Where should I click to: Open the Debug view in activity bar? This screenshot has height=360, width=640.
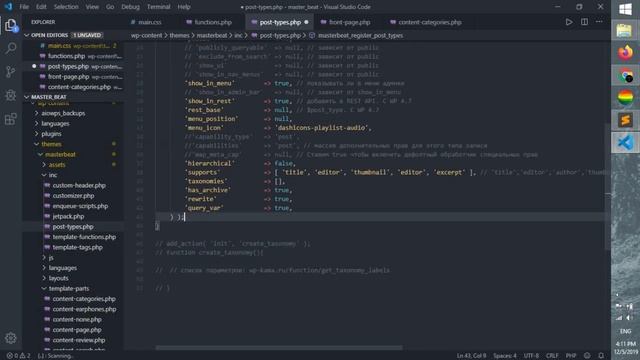coord(11,95)
